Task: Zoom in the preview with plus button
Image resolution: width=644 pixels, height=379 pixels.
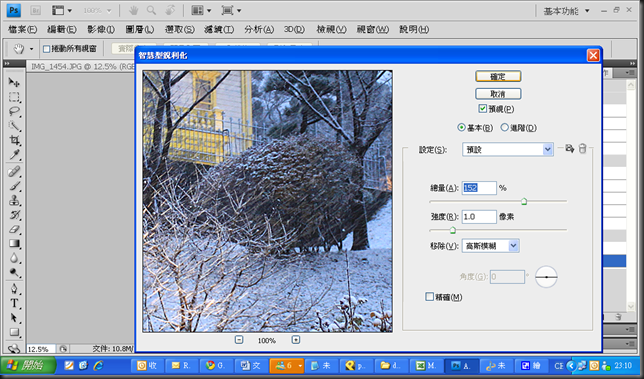Action: coord(296,340)
